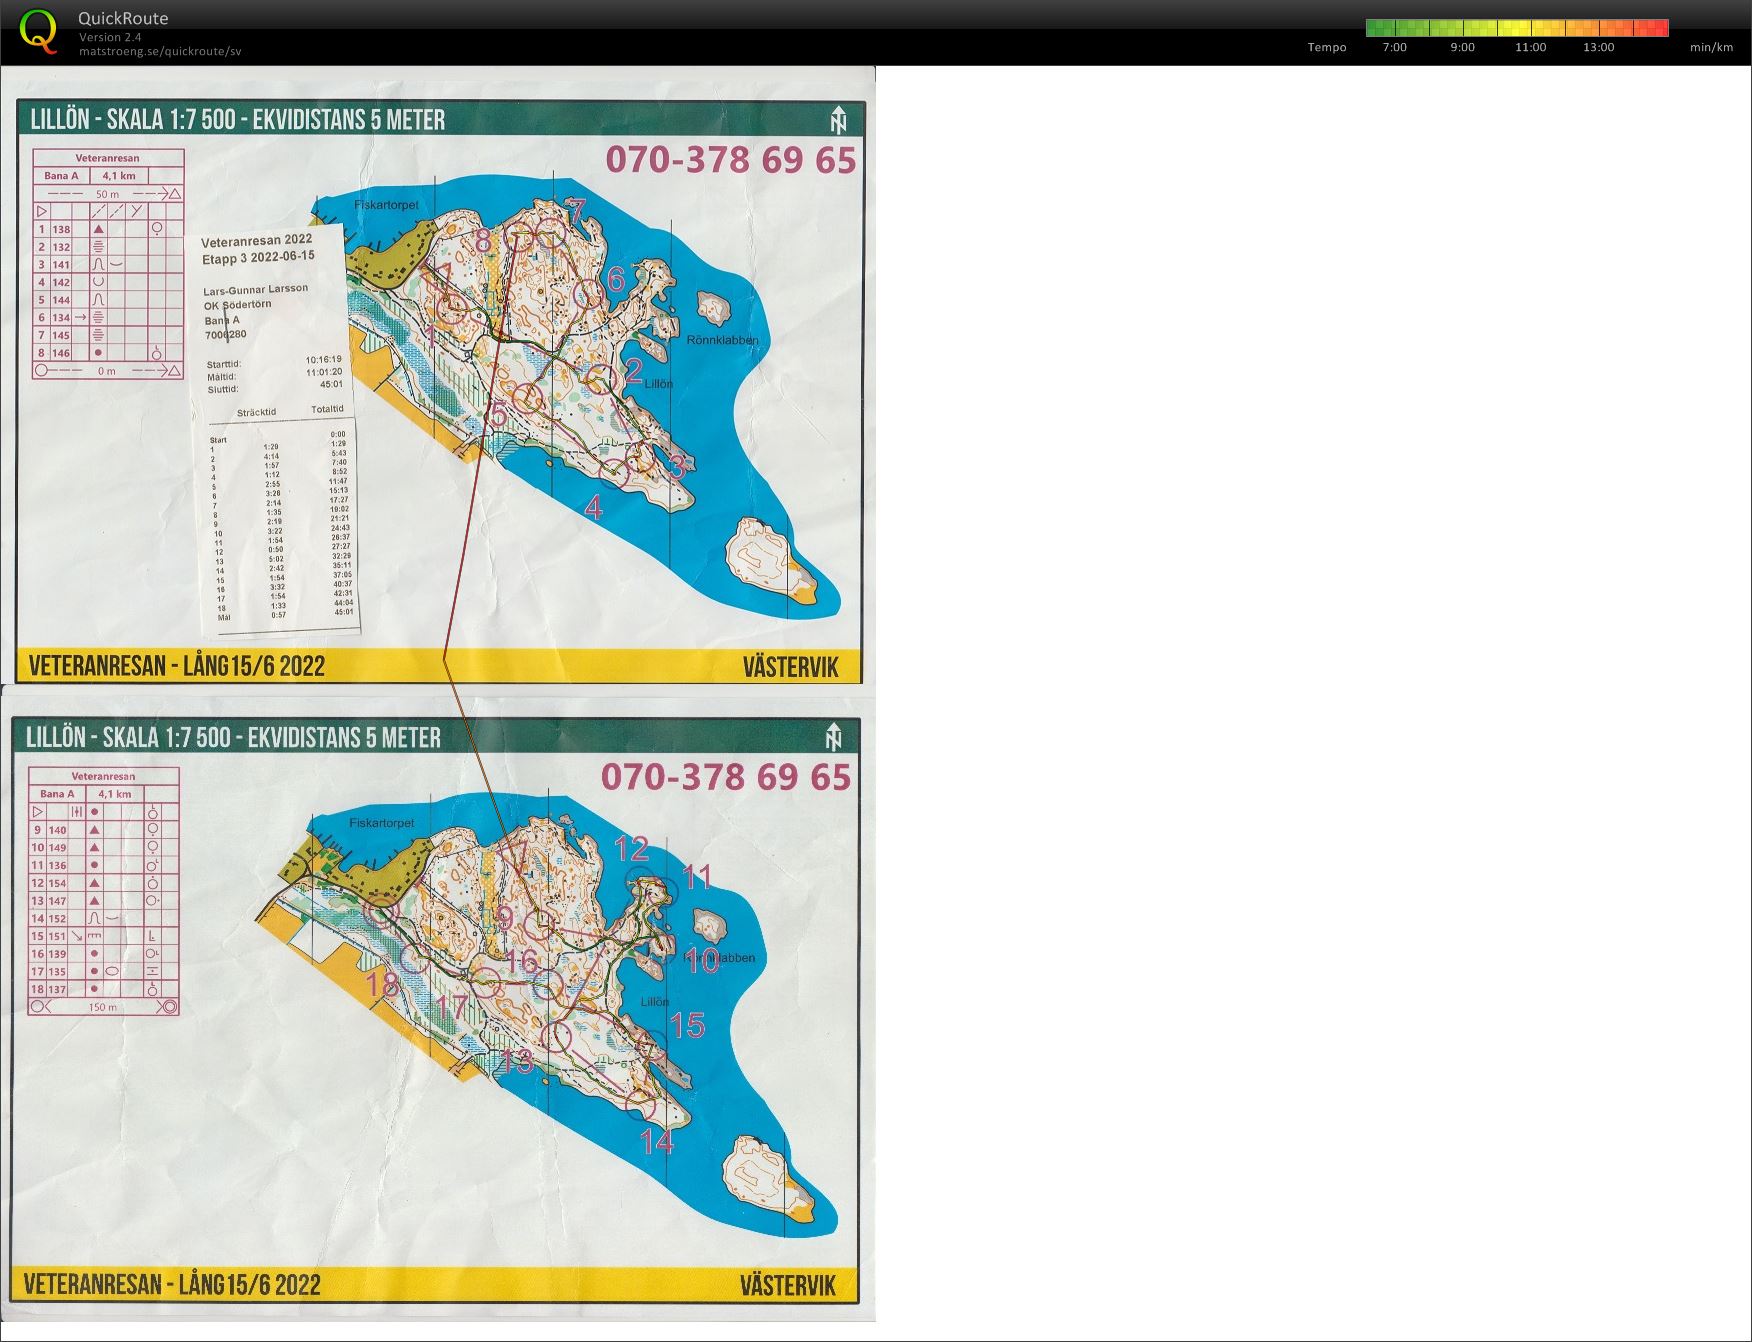Click 'Fiskartorpet' label on second map

point(382,824)
